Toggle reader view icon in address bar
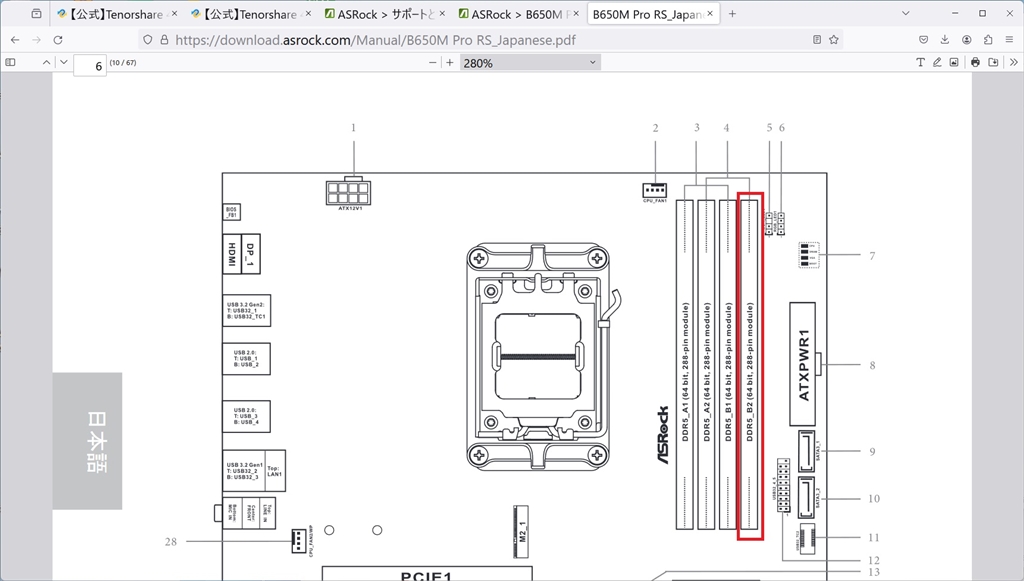Viewport: 1024px width, 581px height. point(817,40)
